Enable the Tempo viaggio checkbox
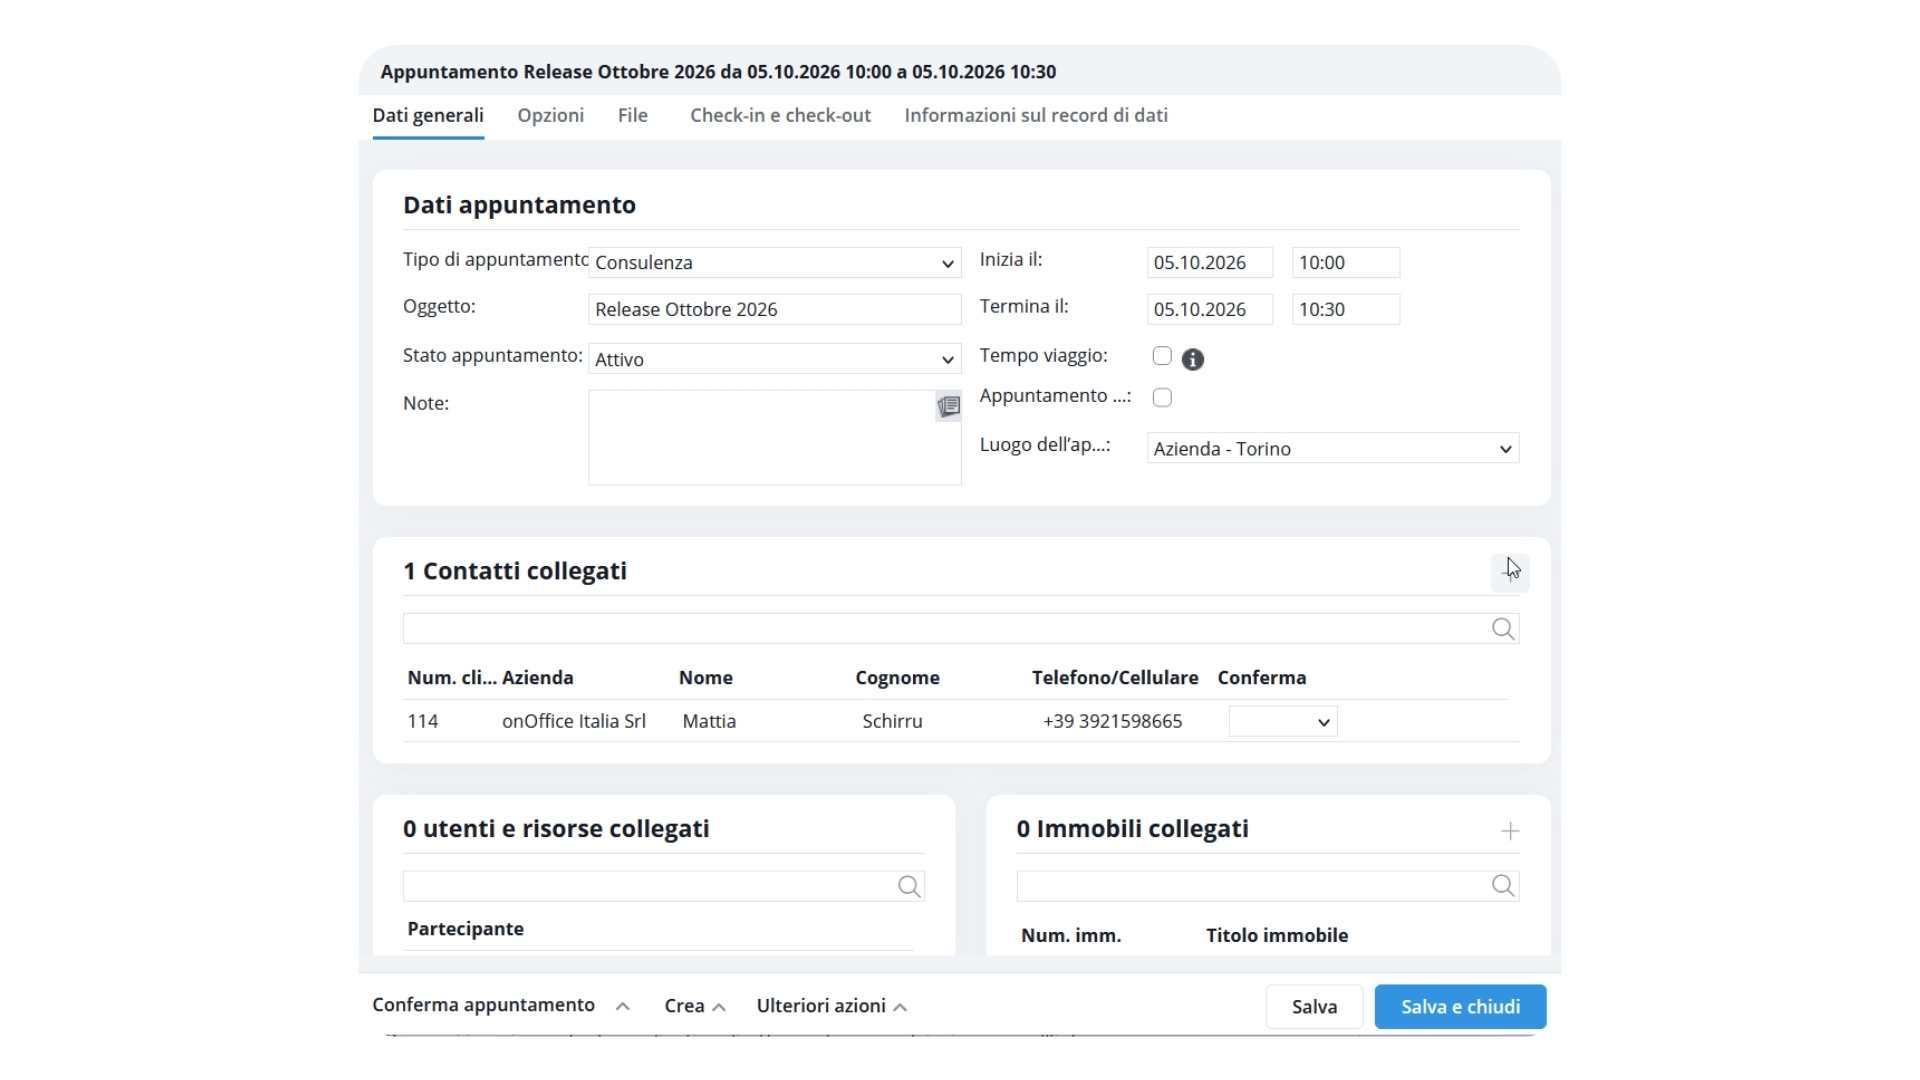This screenshot has width=1920, height=1080. pos(1162,356)
